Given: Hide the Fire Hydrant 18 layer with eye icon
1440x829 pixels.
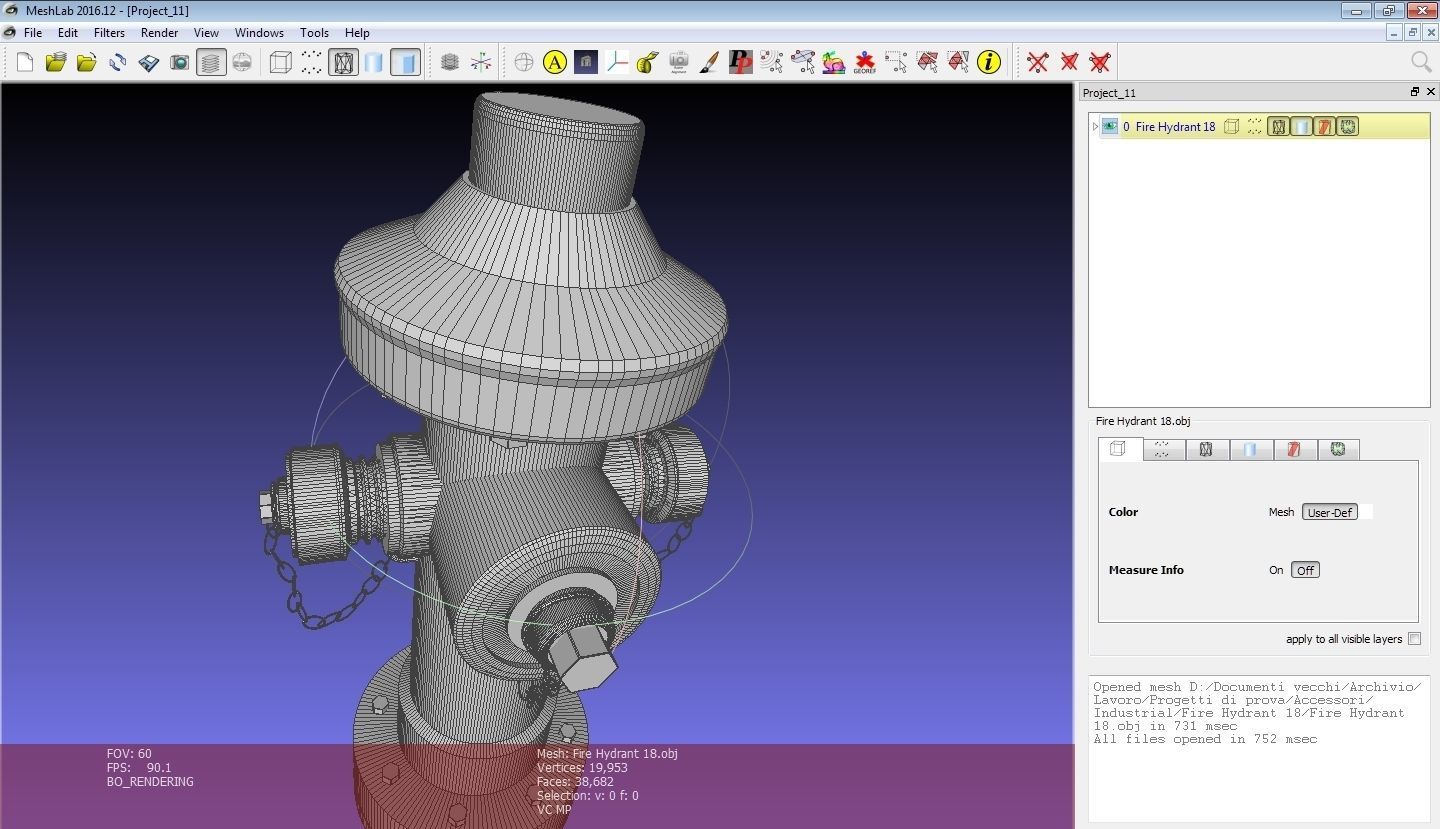Looking at the screenshot, I should (1110, 127).
